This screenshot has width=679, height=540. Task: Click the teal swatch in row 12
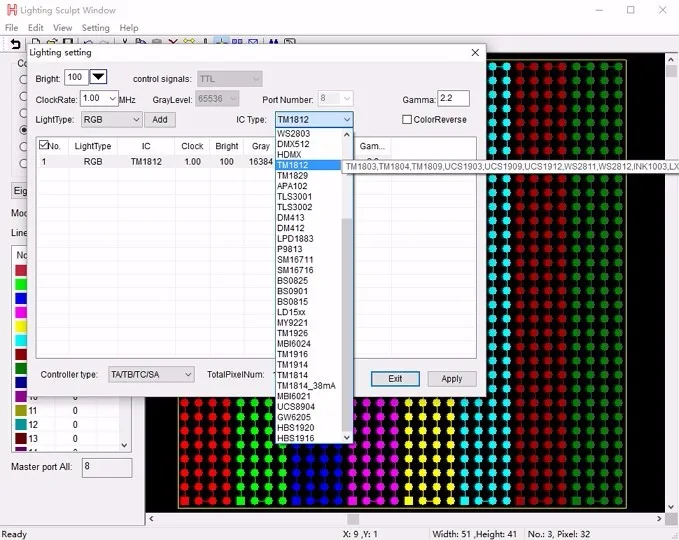click(x=21, y=424)
